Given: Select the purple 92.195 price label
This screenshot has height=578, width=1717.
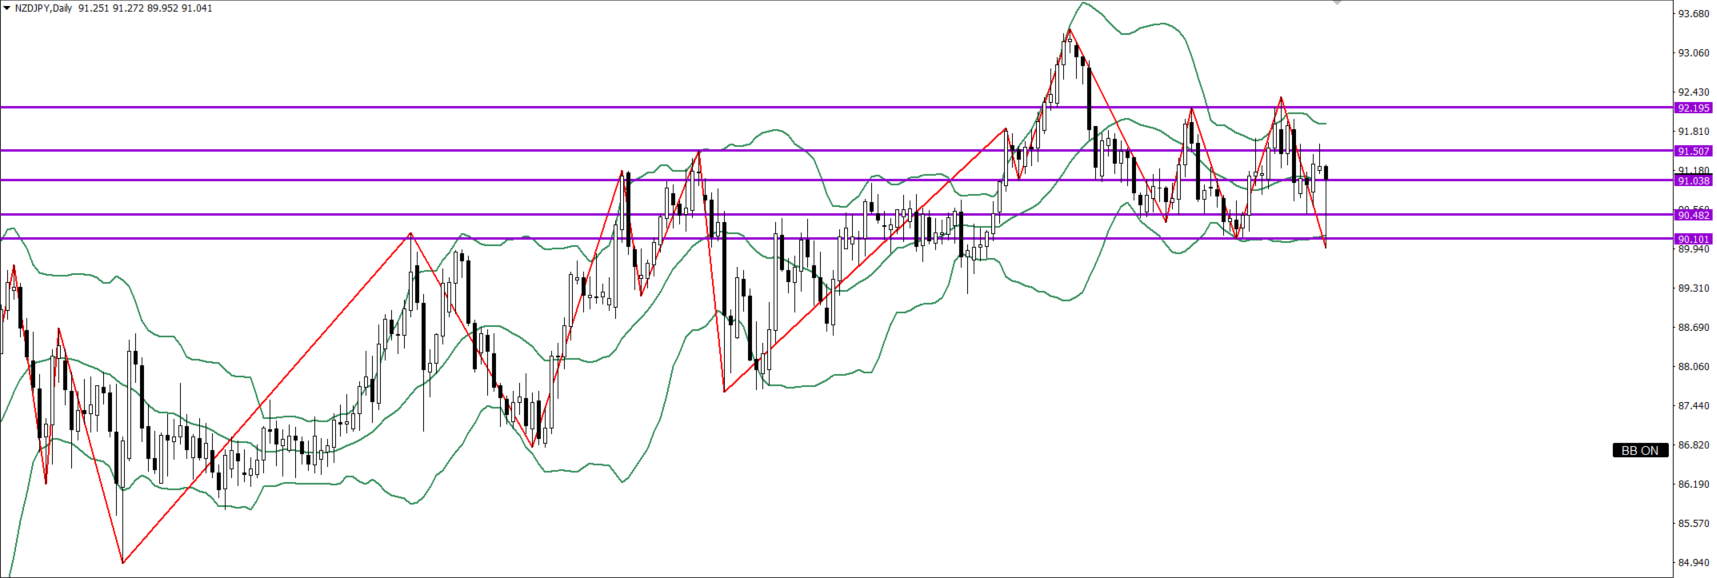Looking at the screenshot, I should click(x=1693, y=107).
